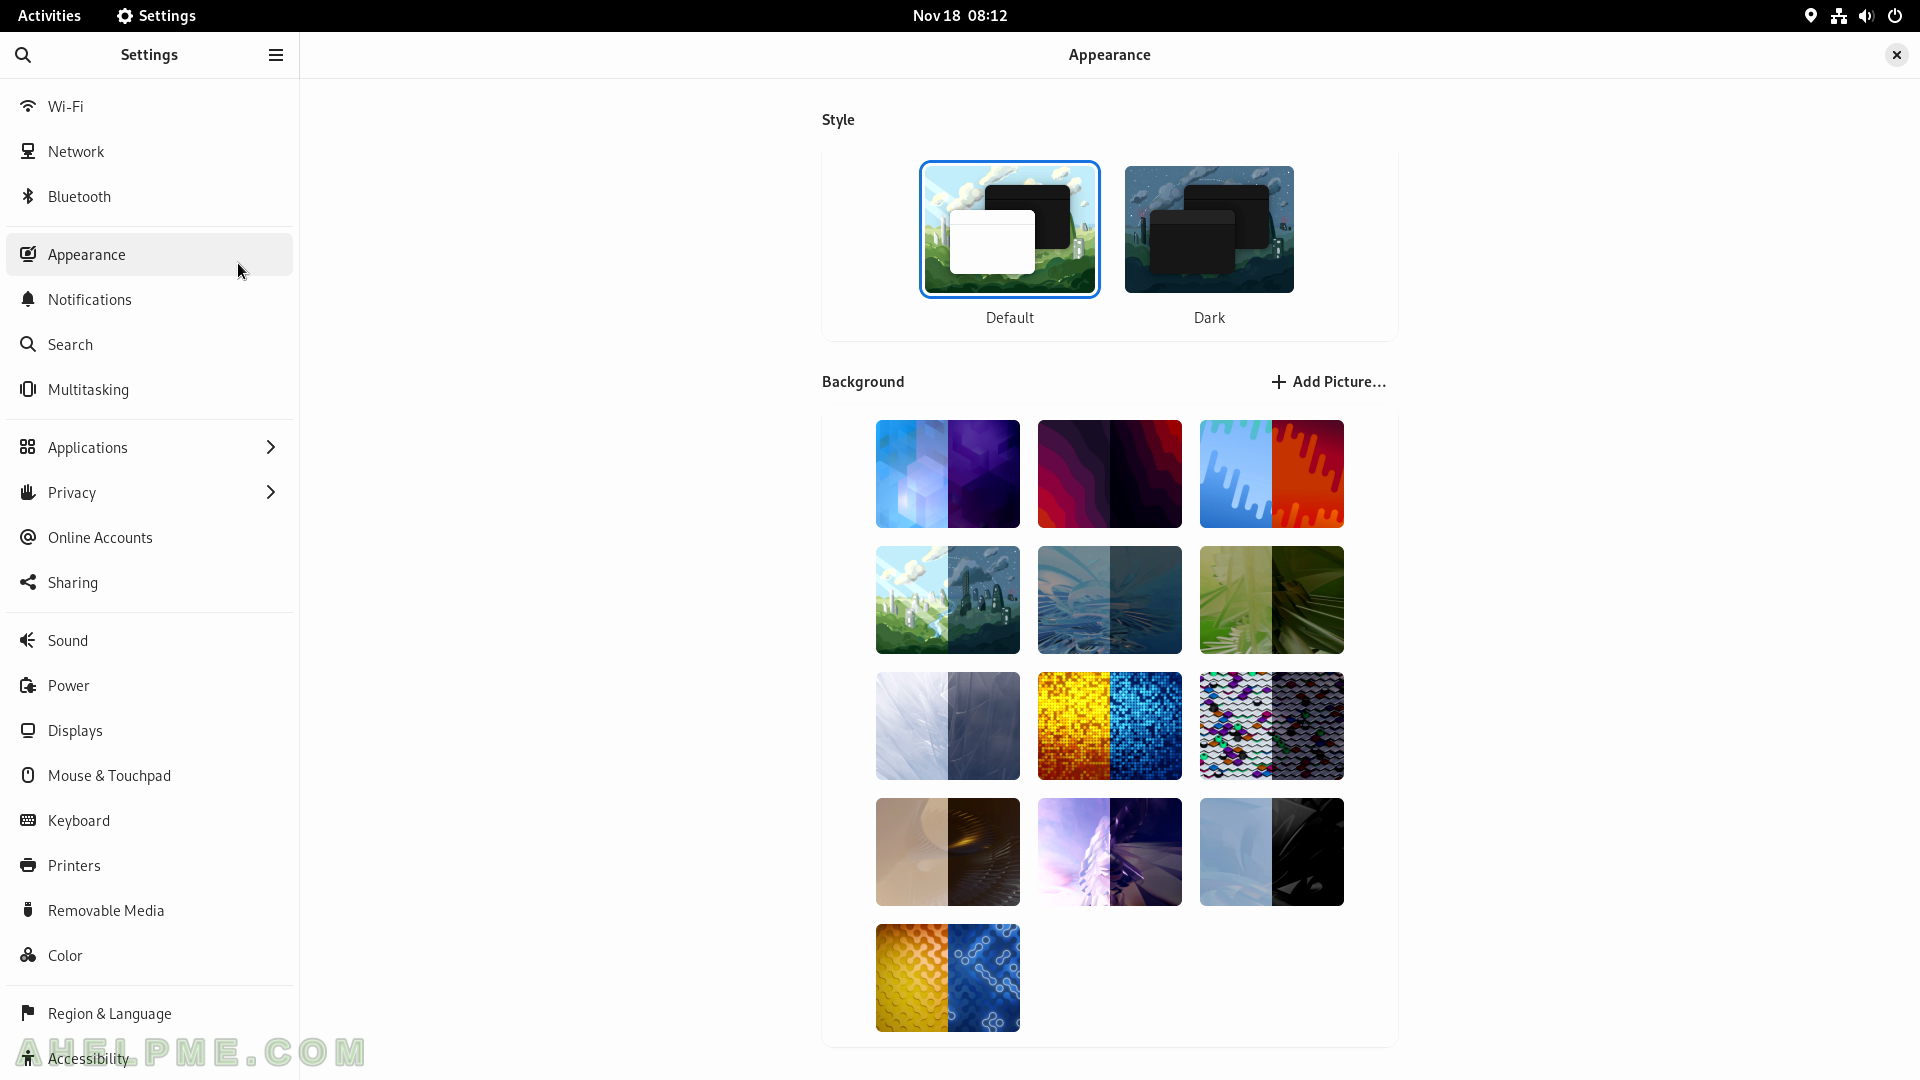
Task: Click the Notifications bell icon
Action: click(x=28, y=299)
